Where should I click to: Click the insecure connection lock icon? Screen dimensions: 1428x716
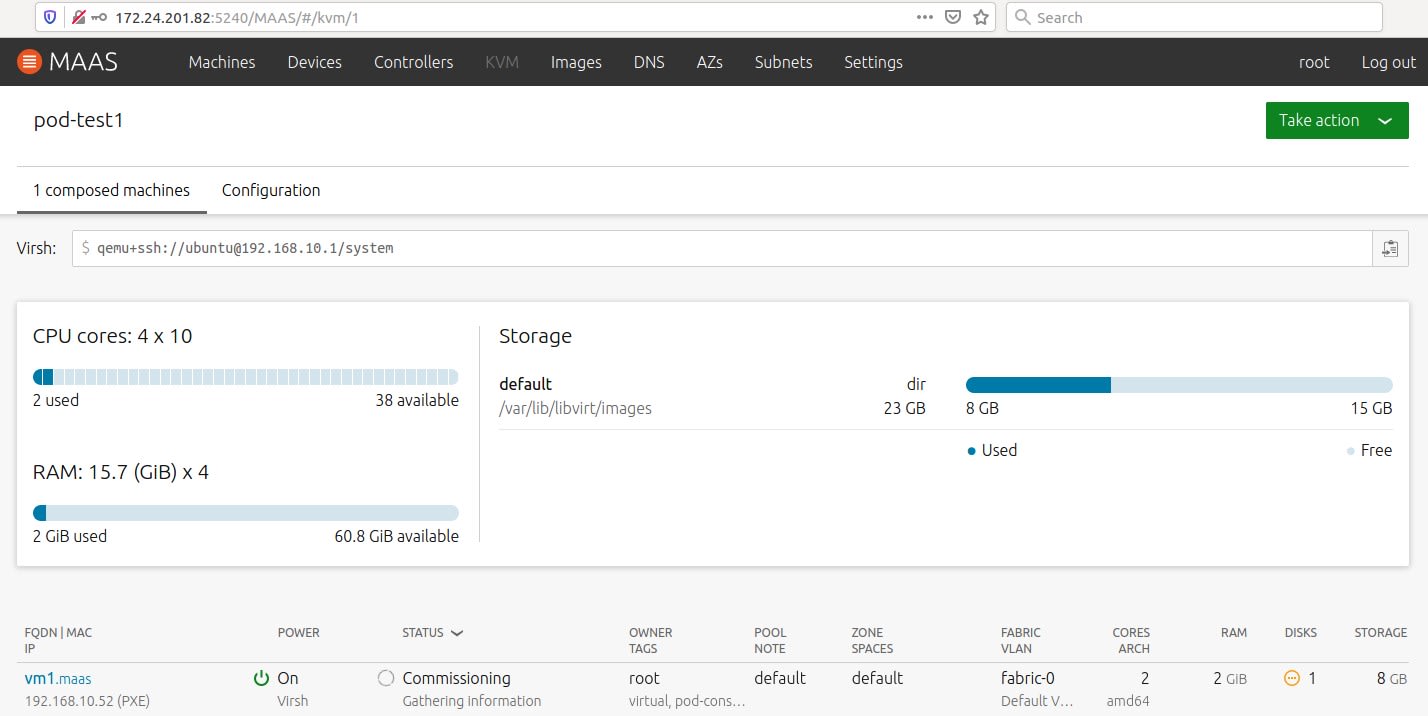78,17
